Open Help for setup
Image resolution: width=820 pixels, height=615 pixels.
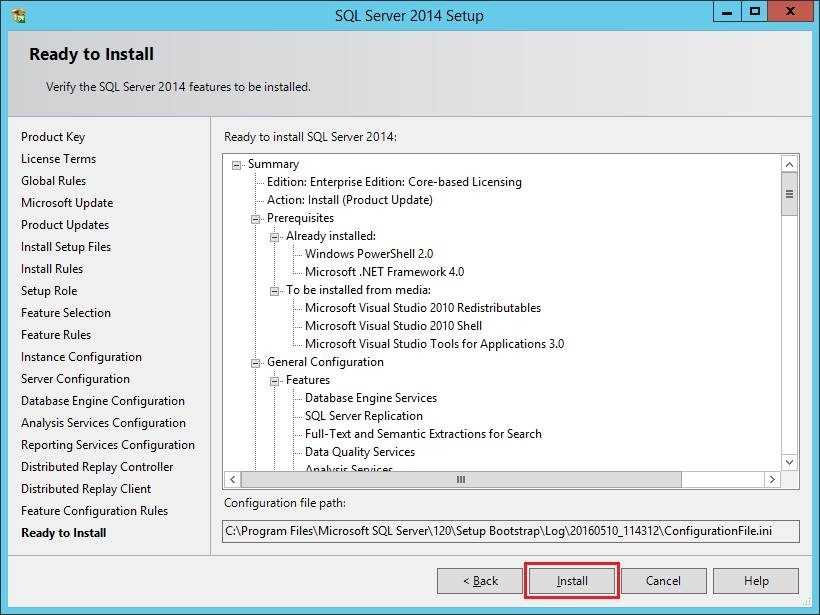pyautogui.click(x=756, y=581)
